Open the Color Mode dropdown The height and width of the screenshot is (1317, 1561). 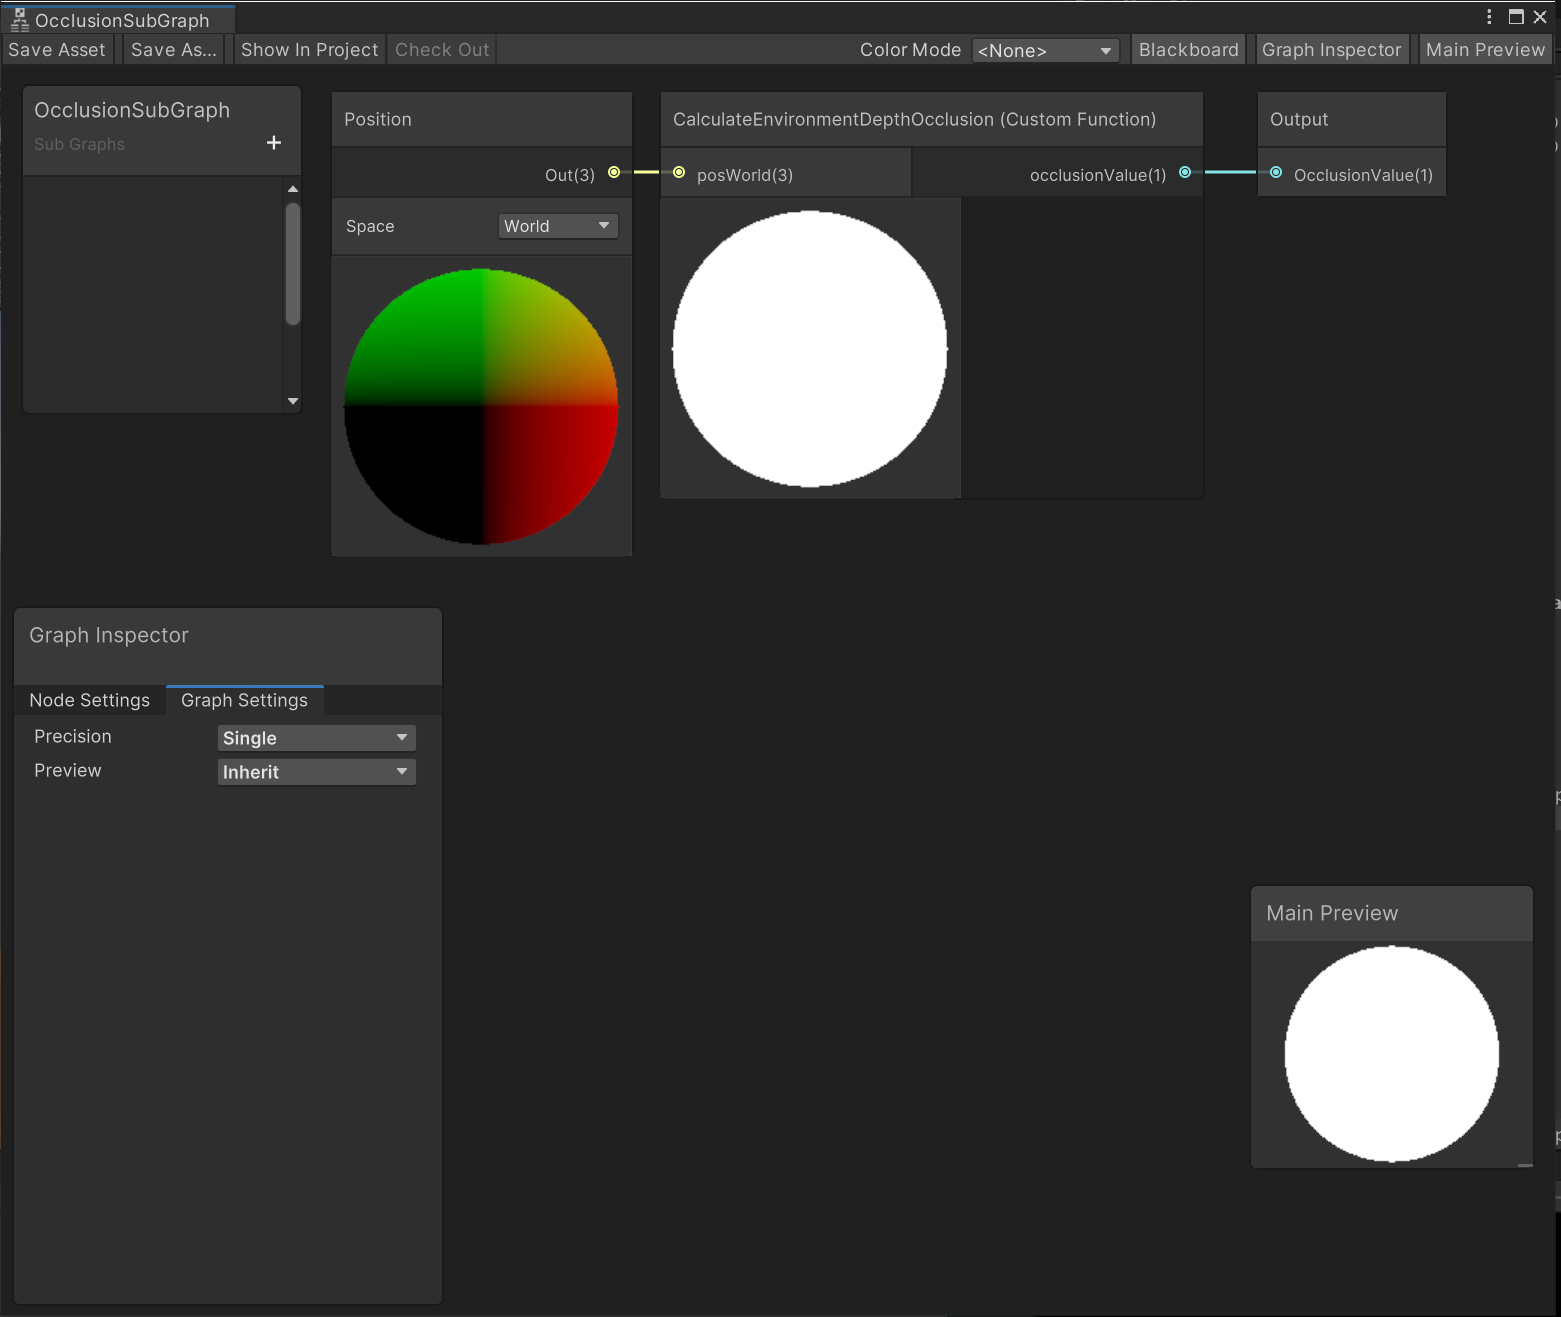(1045, 50)
